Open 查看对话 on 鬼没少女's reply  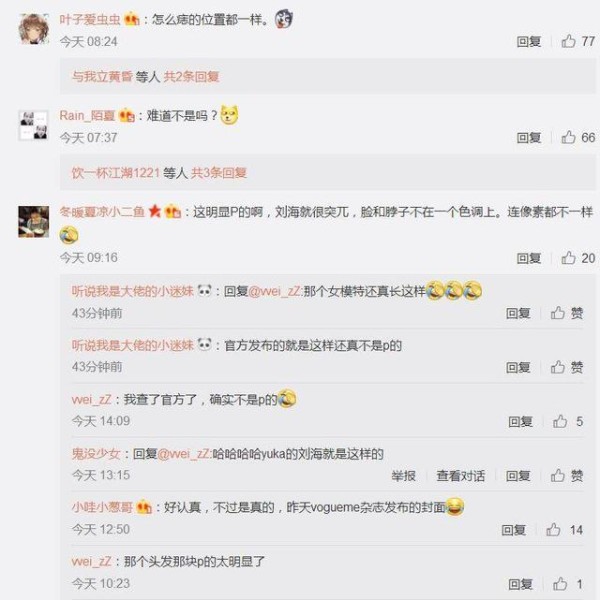(x=461, y=476)
